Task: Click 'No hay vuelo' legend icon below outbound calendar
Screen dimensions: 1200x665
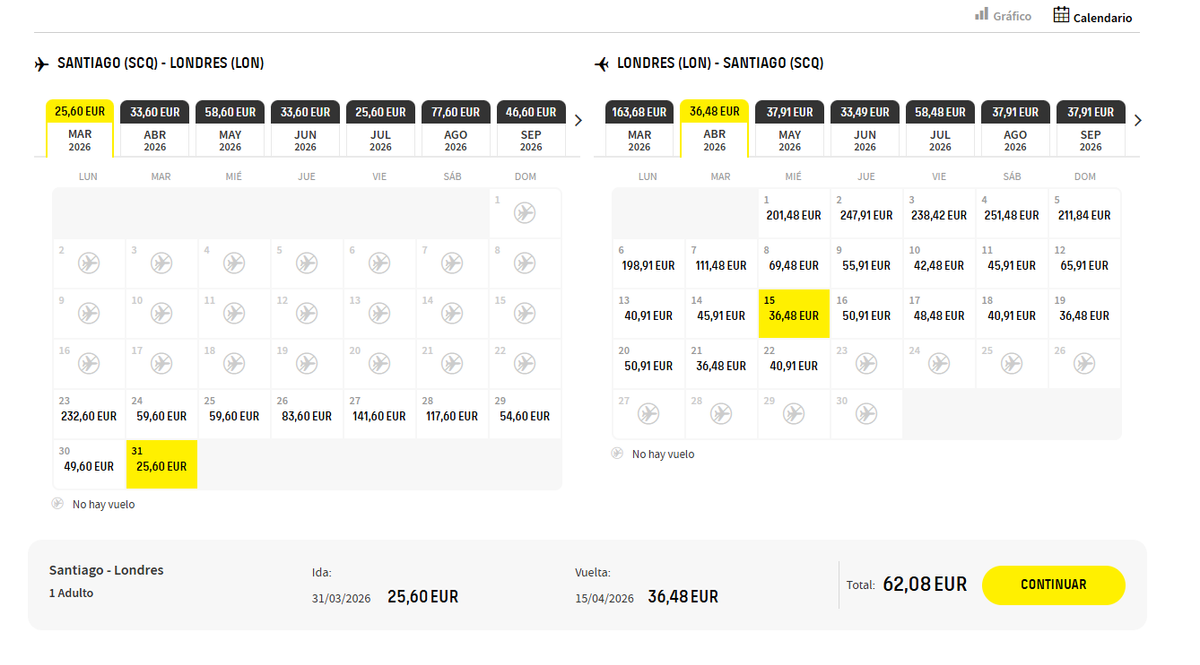Action: click(x=57, y=504)
